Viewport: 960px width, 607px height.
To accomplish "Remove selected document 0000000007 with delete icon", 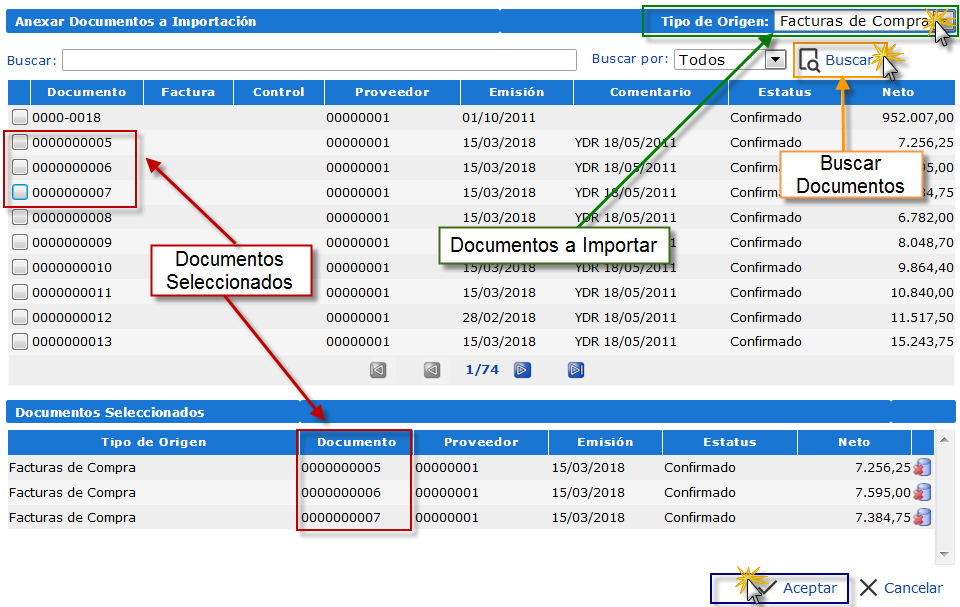I will [922, 518].
